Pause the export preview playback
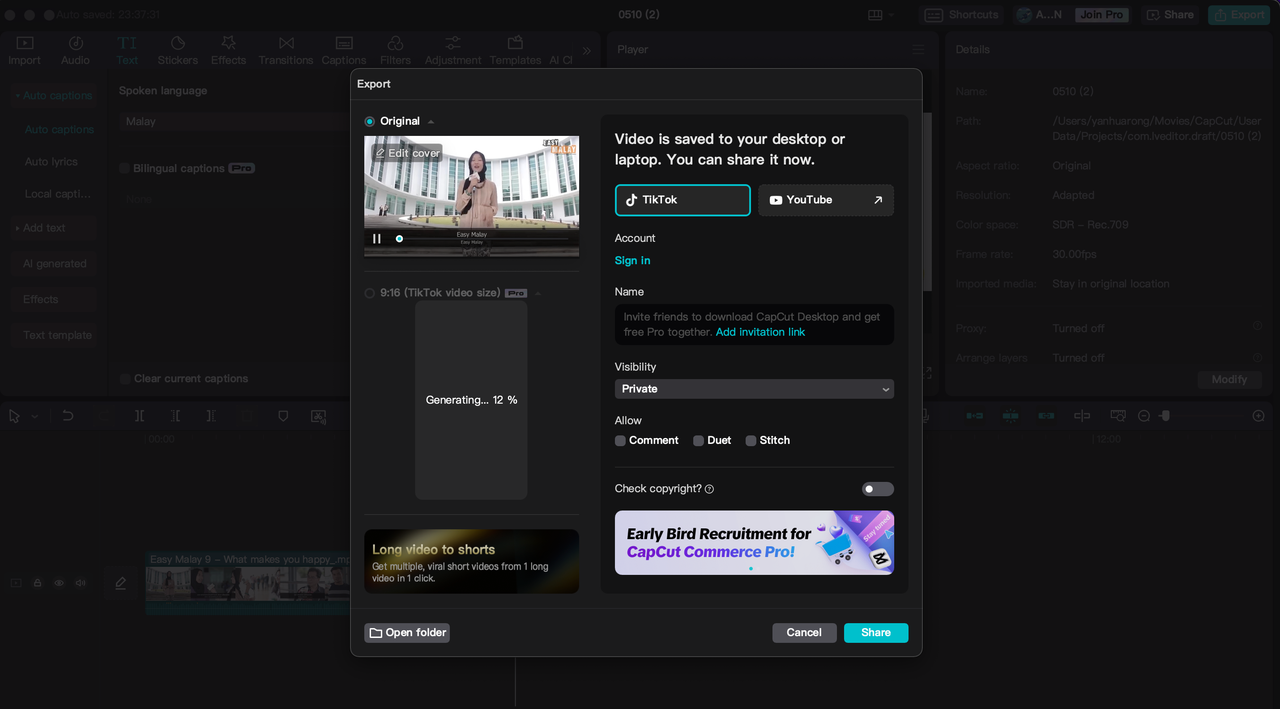Screen dimensions: 1280x709 (377, 238)
